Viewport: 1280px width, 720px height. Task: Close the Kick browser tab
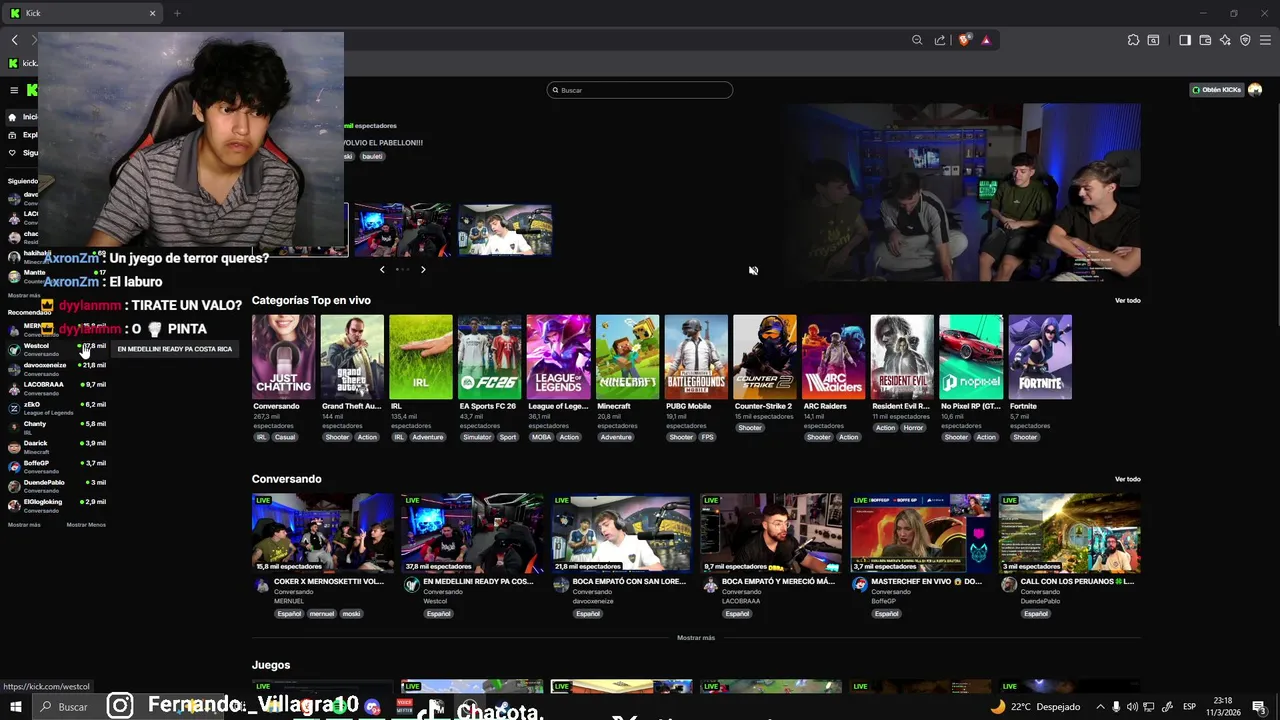point(152,13)
